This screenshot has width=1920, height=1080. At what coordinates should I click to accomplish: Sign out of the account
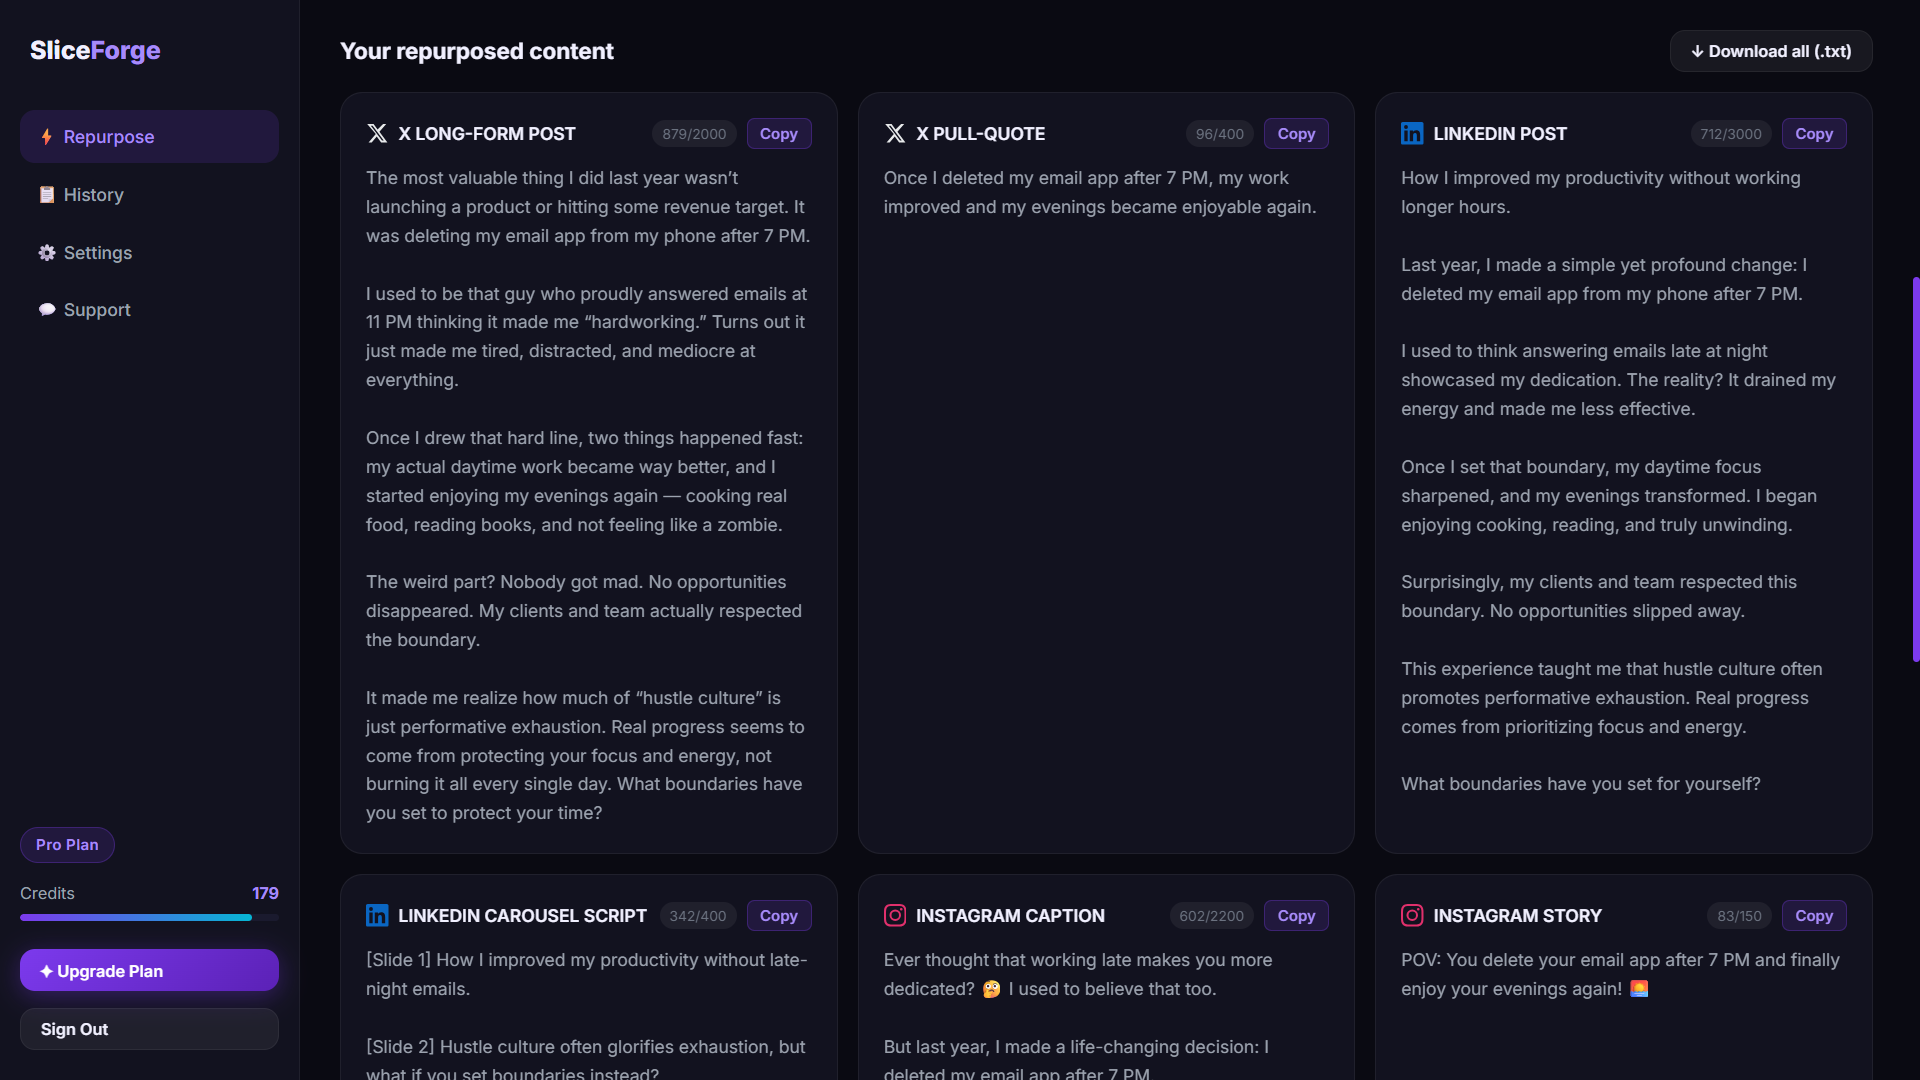point(149,1029)
